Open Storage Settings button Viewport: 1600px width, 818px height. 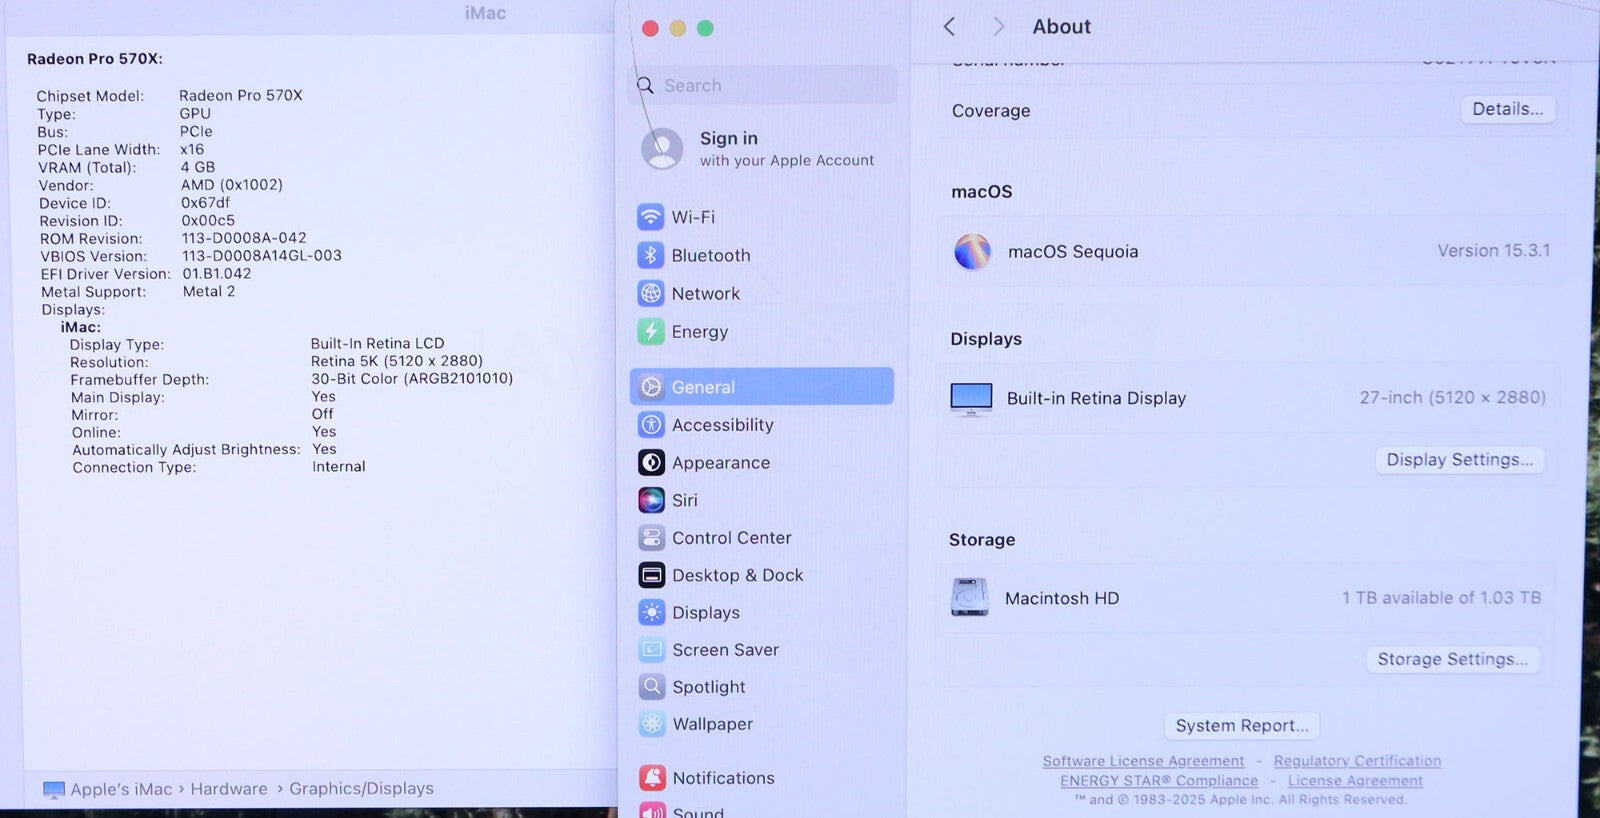(1452, 659)
